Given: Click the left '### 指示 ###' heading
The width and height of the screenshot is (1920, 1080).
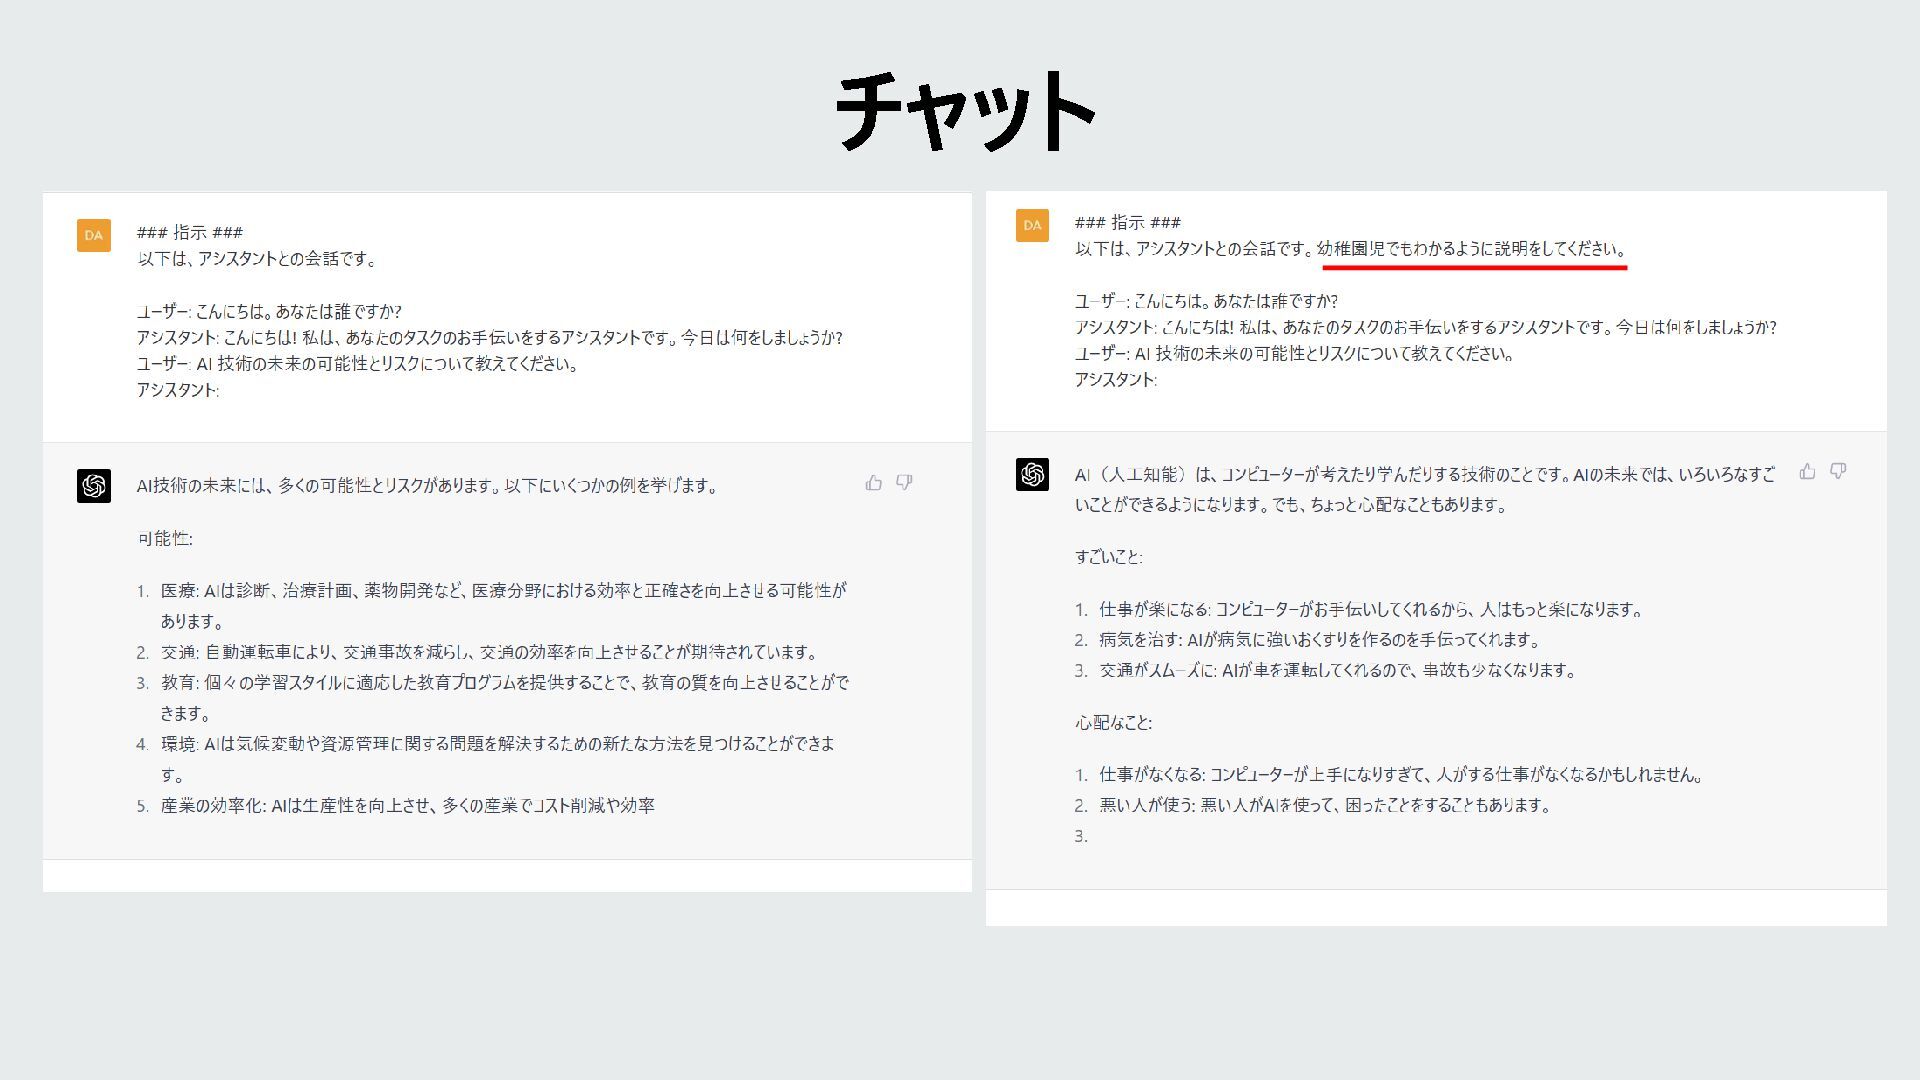Looking at the screenshot, I should (x=190, y=232).
